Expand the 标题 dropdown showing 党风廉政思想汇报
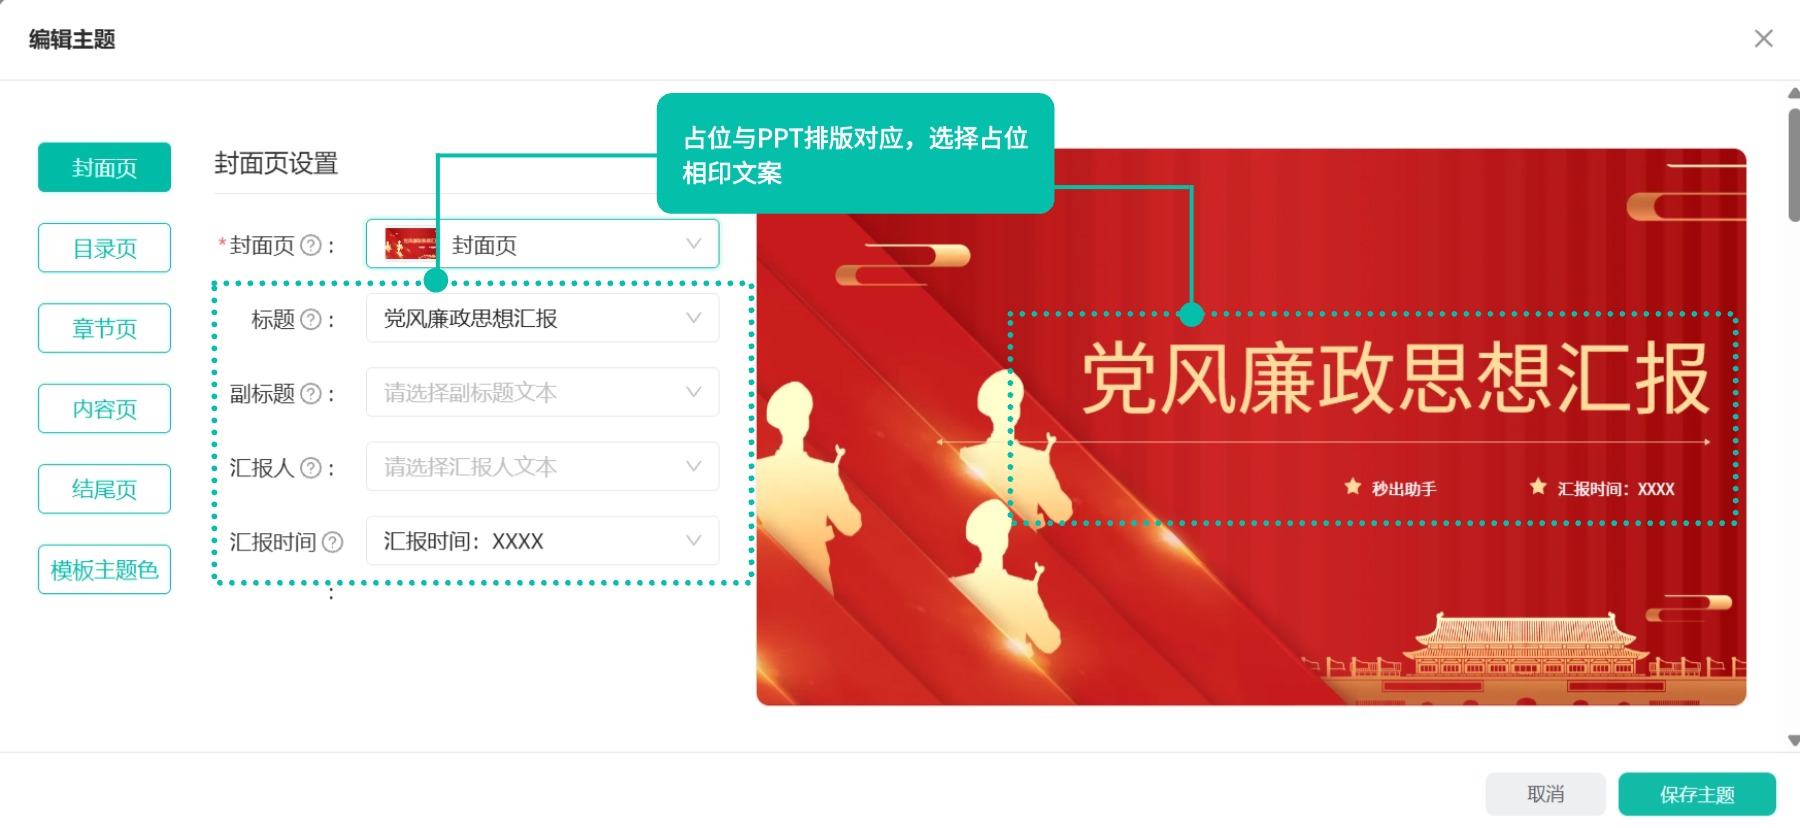The height and width of the screenshot is (828, 1800). 542,318
